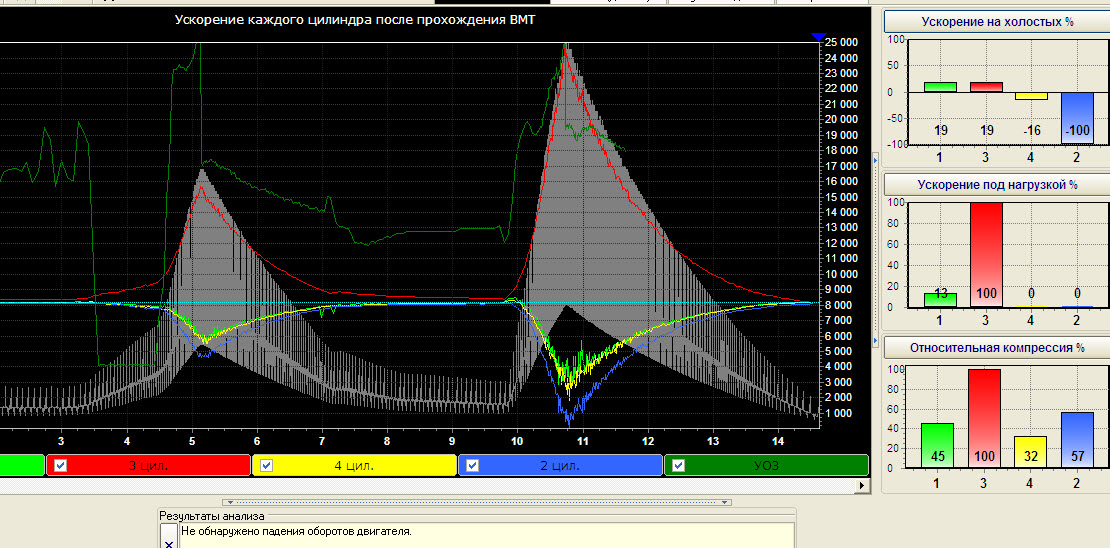Select the red 100 bar in the load chart

(x=985, y=255)
